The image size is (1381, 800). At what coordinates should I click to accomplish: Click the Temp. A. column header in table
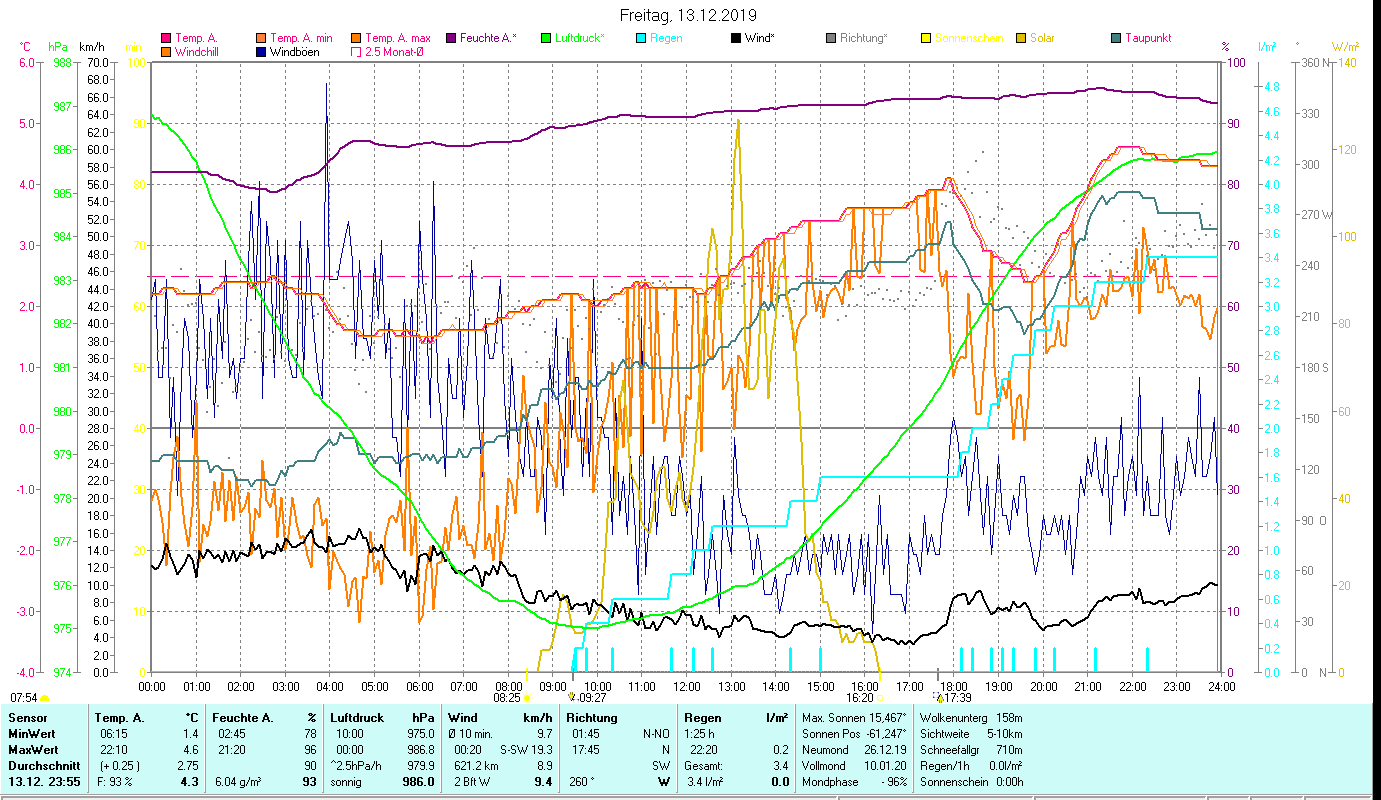[x=119, y=718]
